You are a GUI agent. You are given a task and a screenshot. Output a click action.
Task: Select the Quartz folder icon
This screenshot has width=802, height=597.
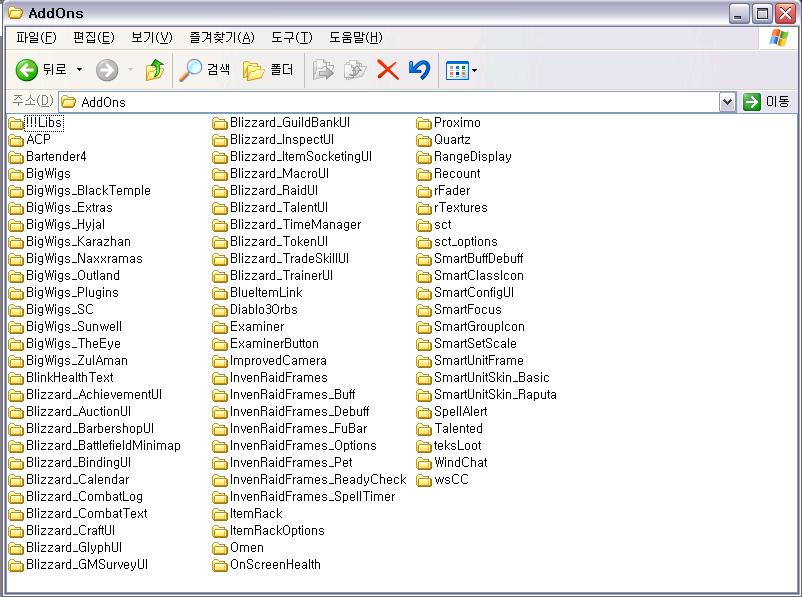pos(424,140)
